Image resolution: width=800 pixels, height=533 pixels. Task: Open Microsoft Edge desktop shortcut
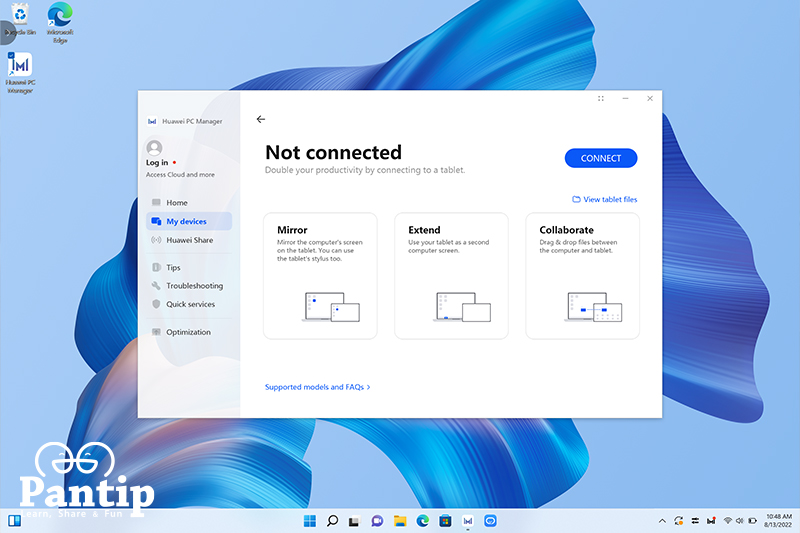point(60,22)
